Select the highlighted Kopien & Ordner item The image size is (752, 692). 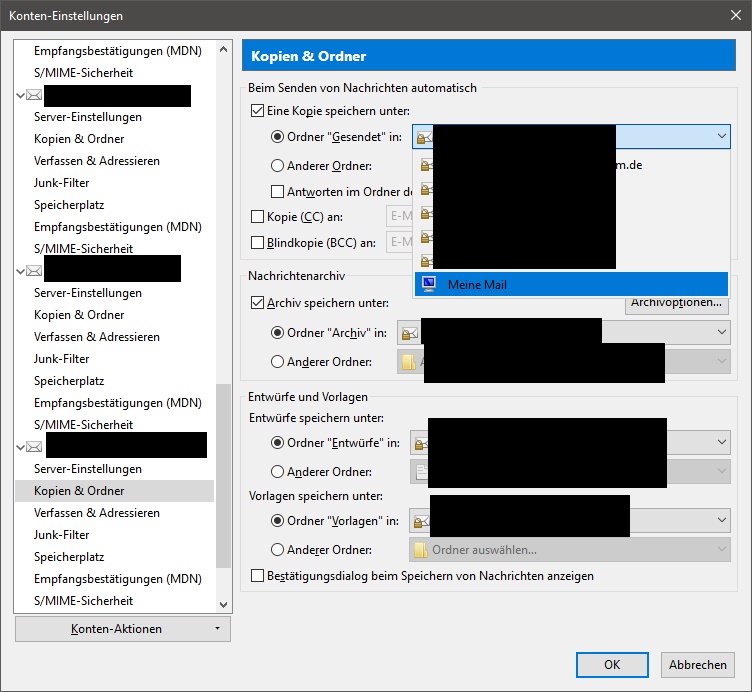(114, 491)
